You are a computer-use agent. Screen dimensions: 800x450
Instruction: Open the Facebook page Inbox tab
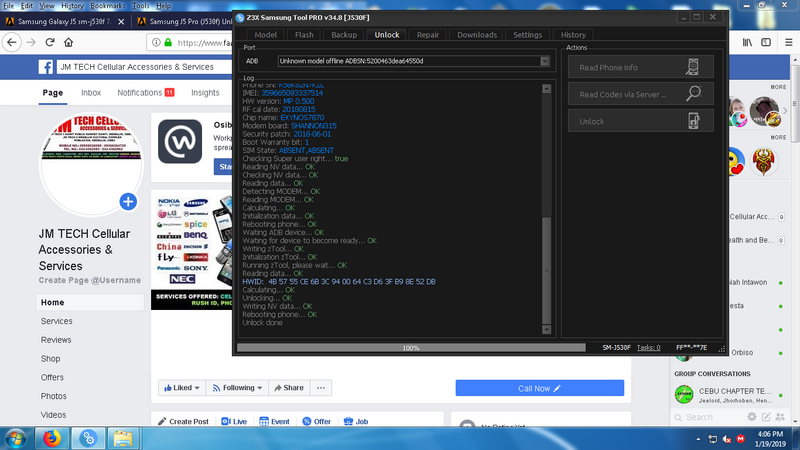pyautogui.click(x=91, y=92)
